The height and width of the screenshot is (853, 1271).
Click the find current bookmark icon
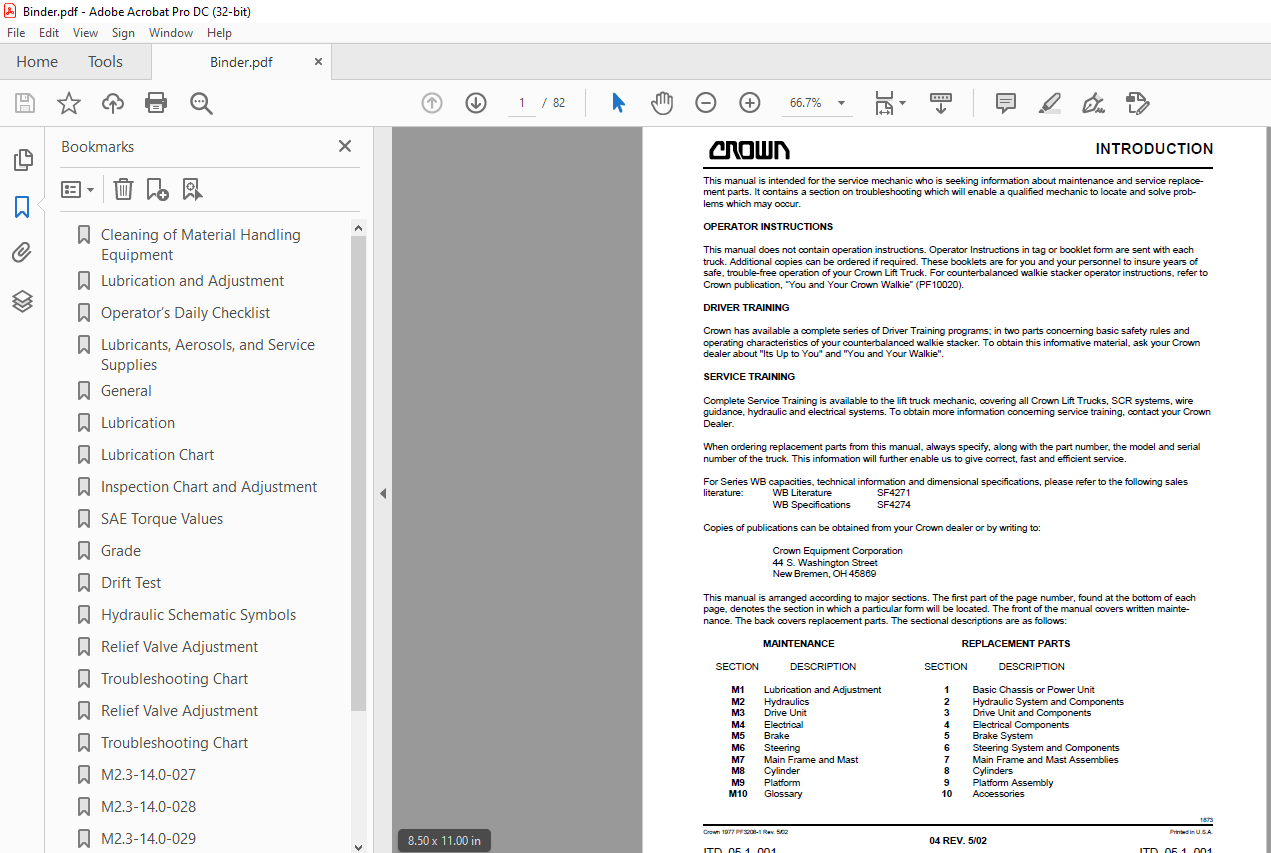[192, 189]
